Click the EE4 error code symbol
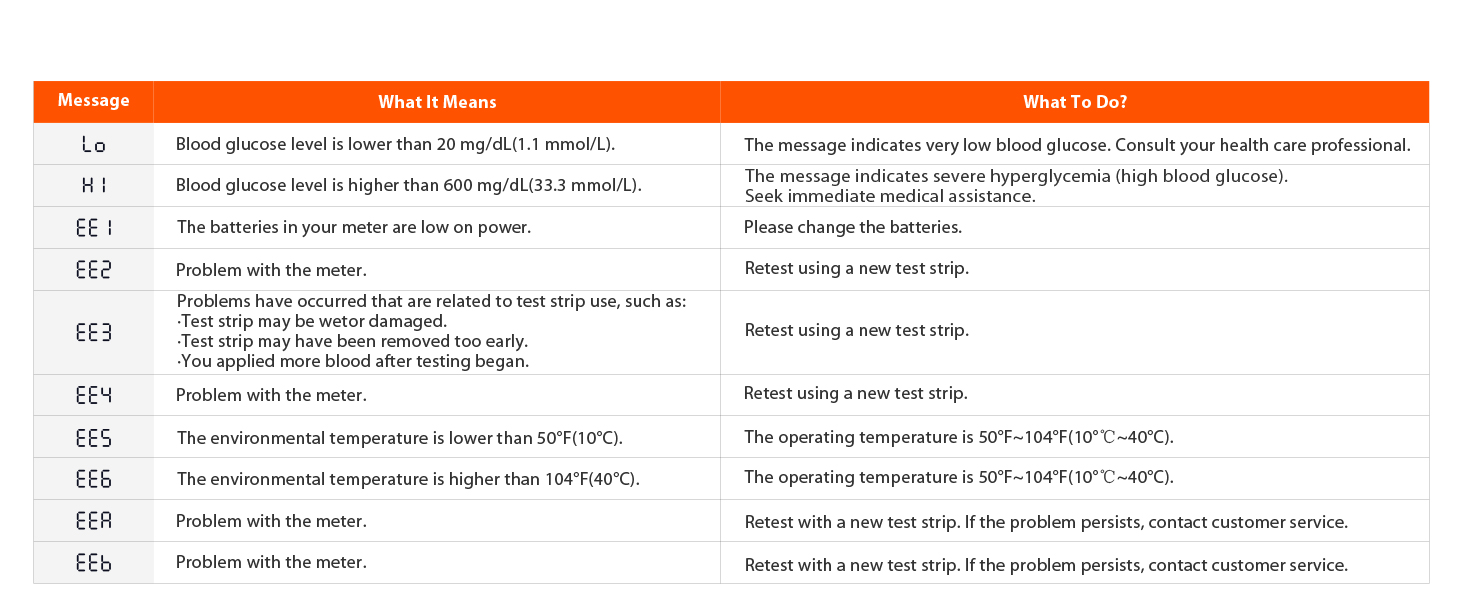 (x=93, y=395)
